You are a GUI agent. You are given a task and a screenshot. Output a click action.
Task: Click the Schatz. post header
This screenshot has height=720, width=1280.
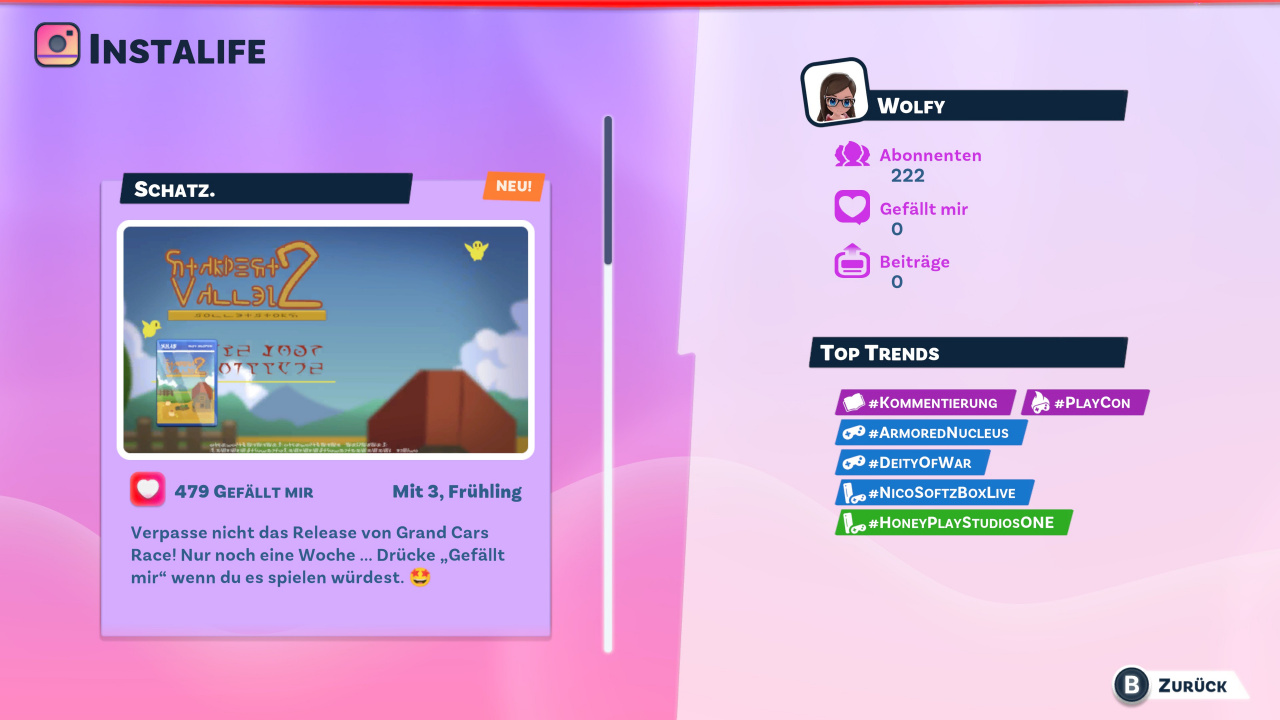click(266, 188)
